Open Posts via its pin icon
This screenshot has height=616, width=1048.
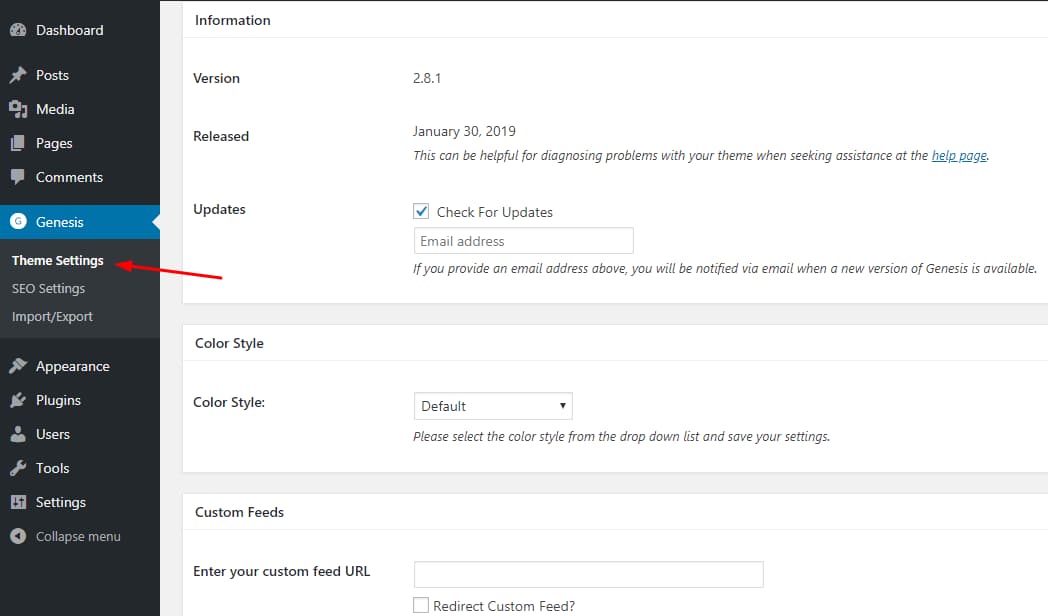click(18, 74)
